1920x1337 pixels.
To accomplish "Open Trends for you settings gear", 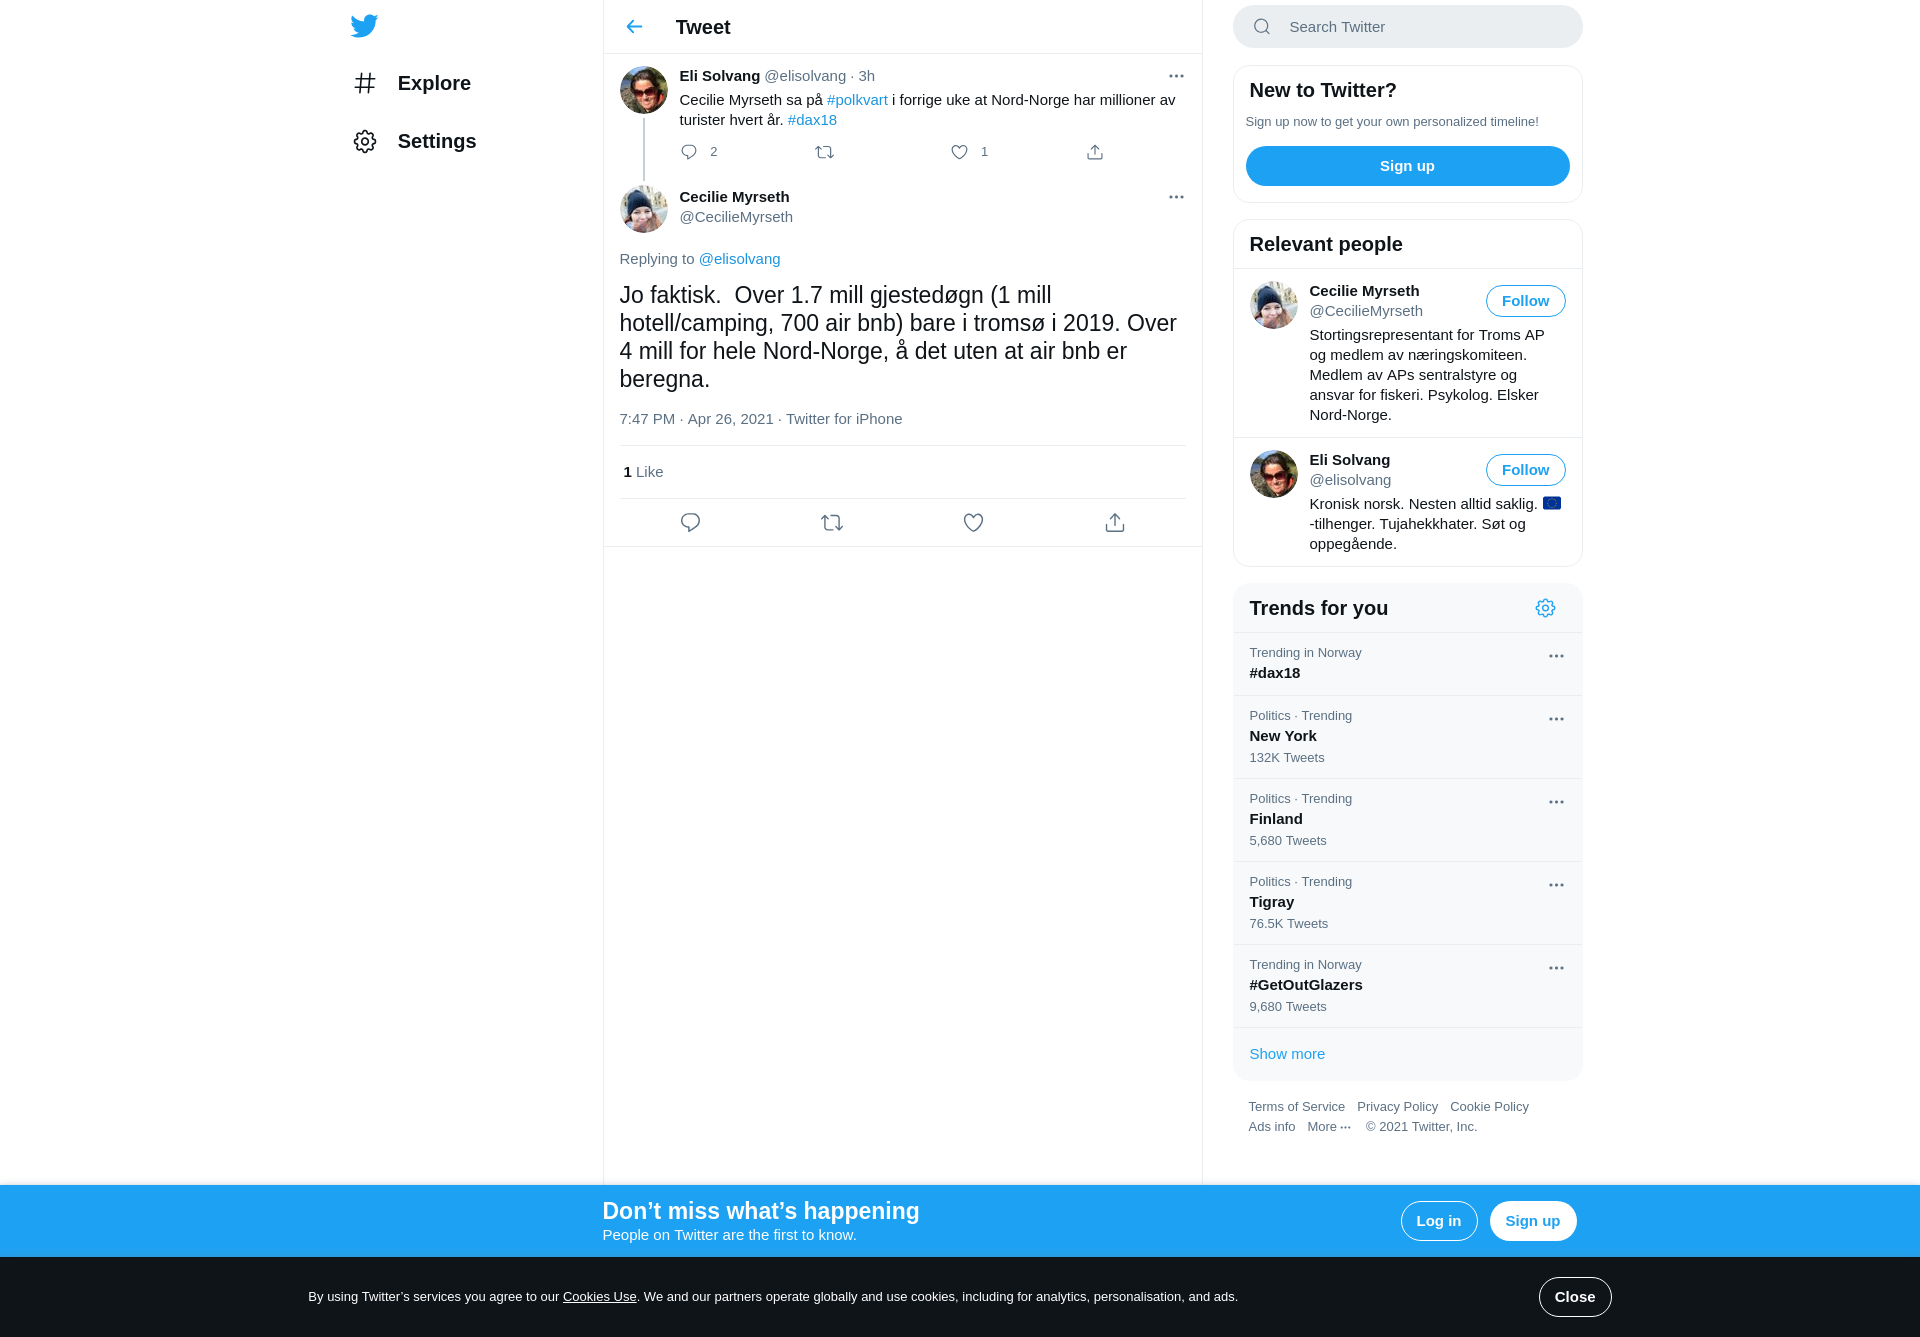I will point(1545,608).
